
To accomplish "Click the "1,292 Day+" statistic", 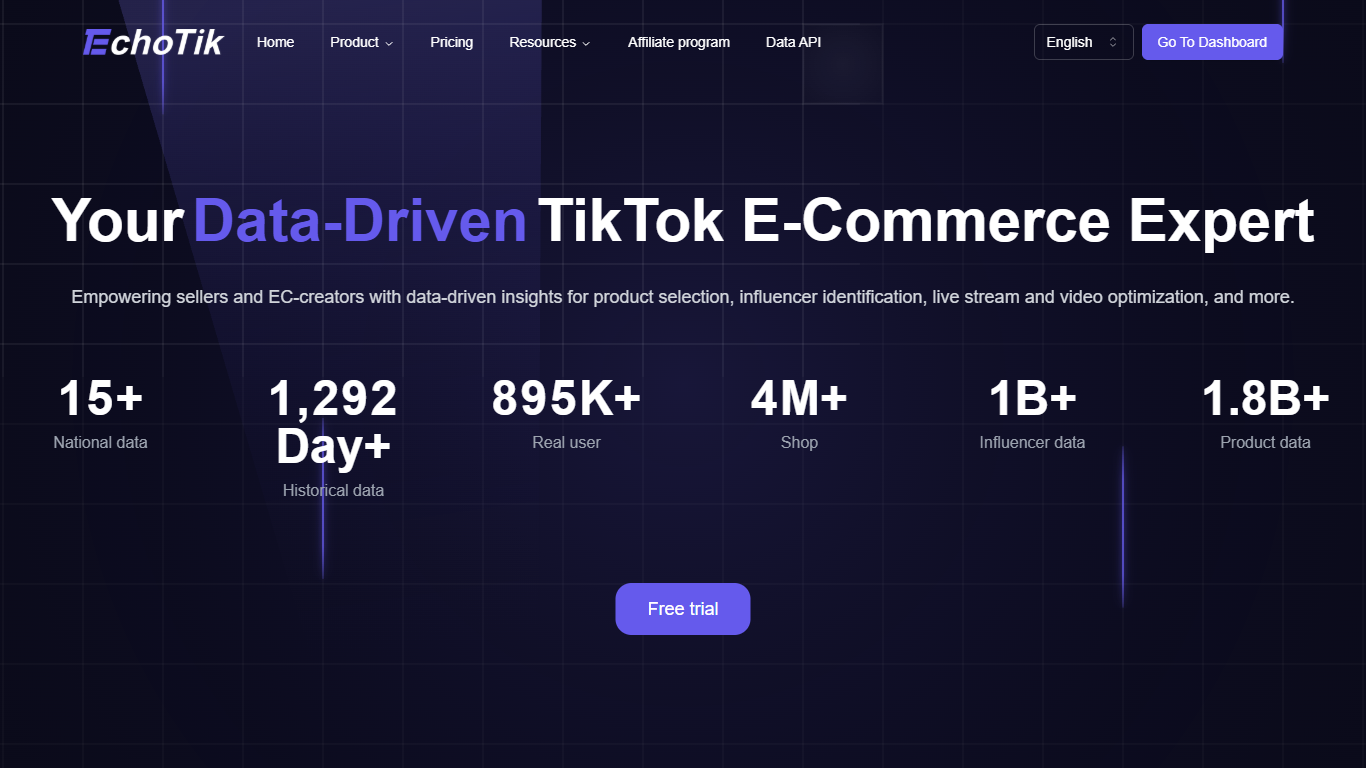I will 333,422.
